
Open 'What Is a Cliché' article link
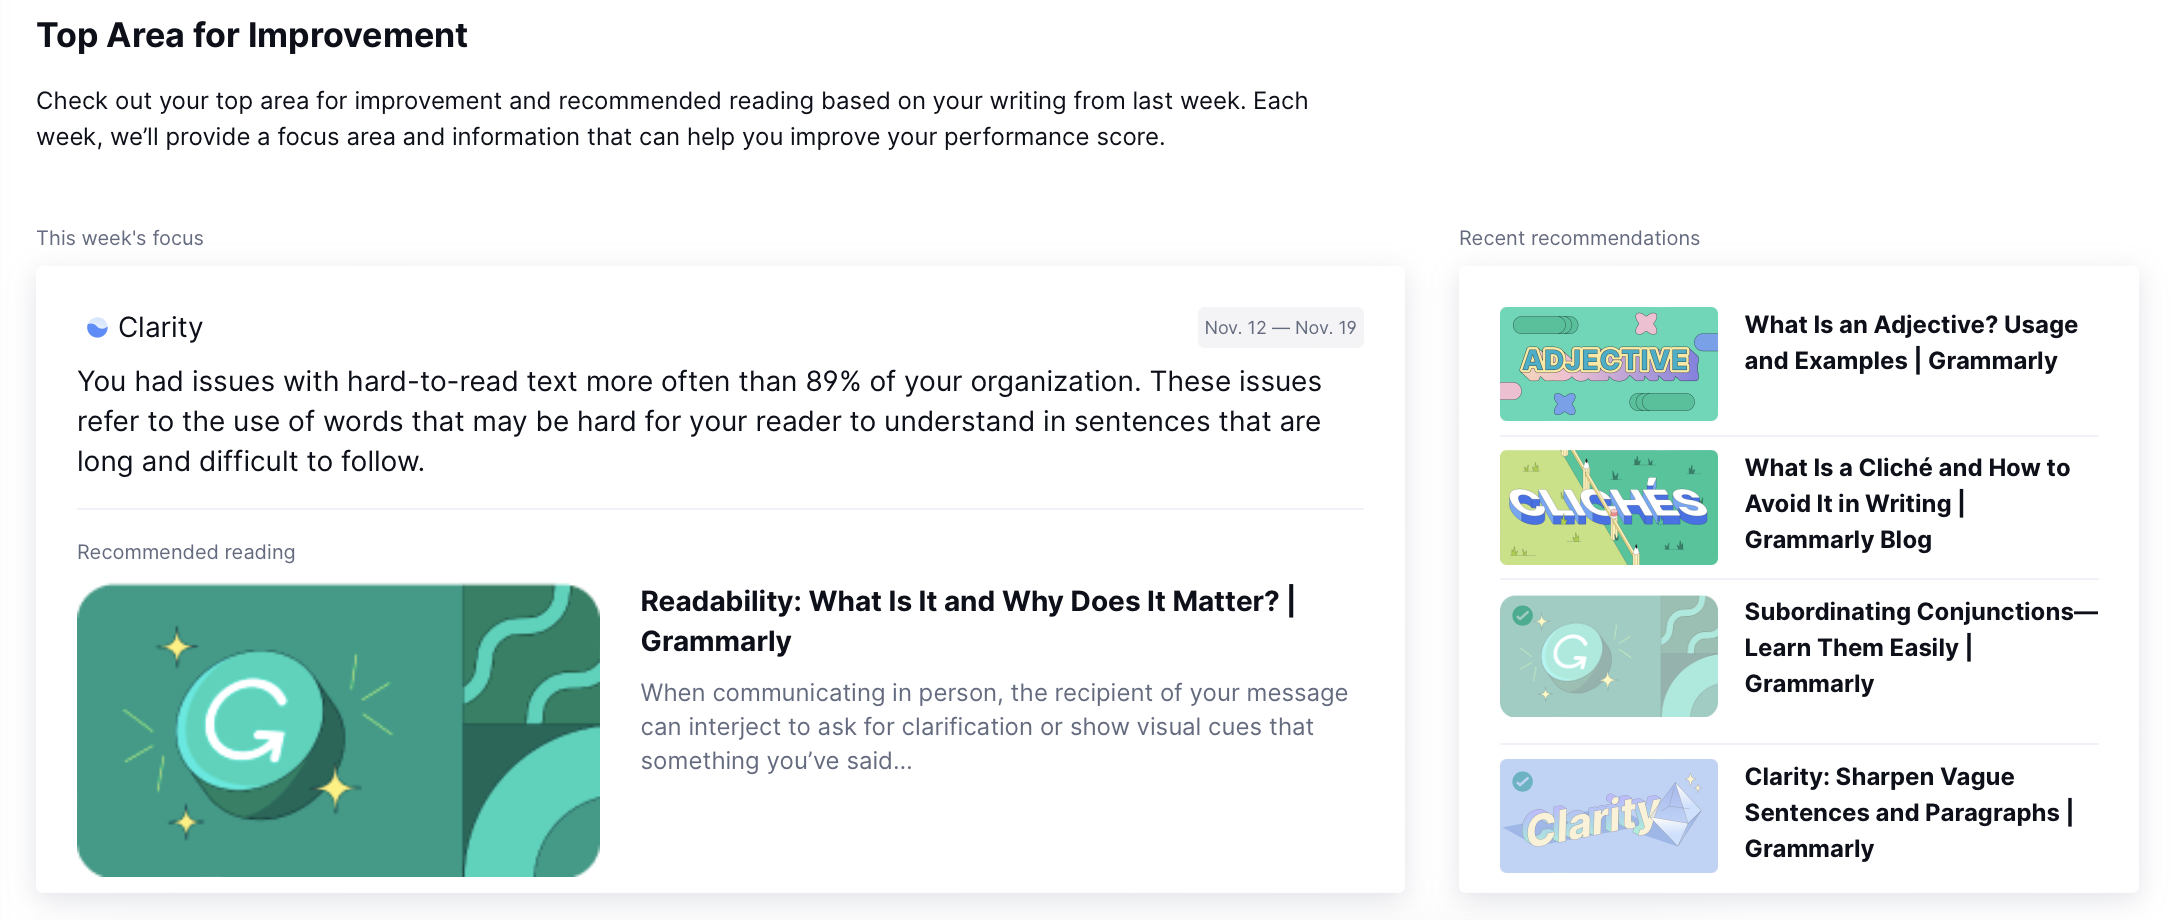click(1907, 504)
